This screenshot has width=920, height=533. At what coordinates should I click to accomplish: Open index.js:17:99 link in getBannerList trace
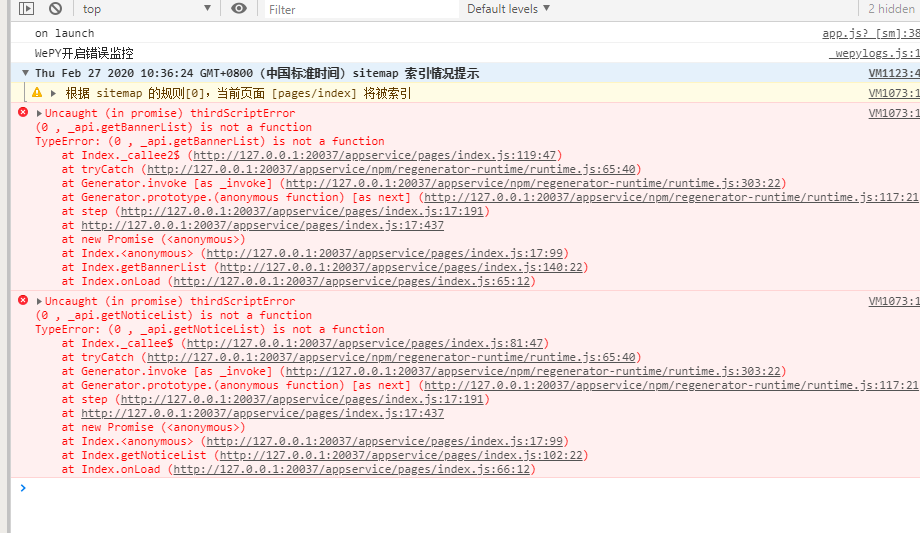click(384, 254)
